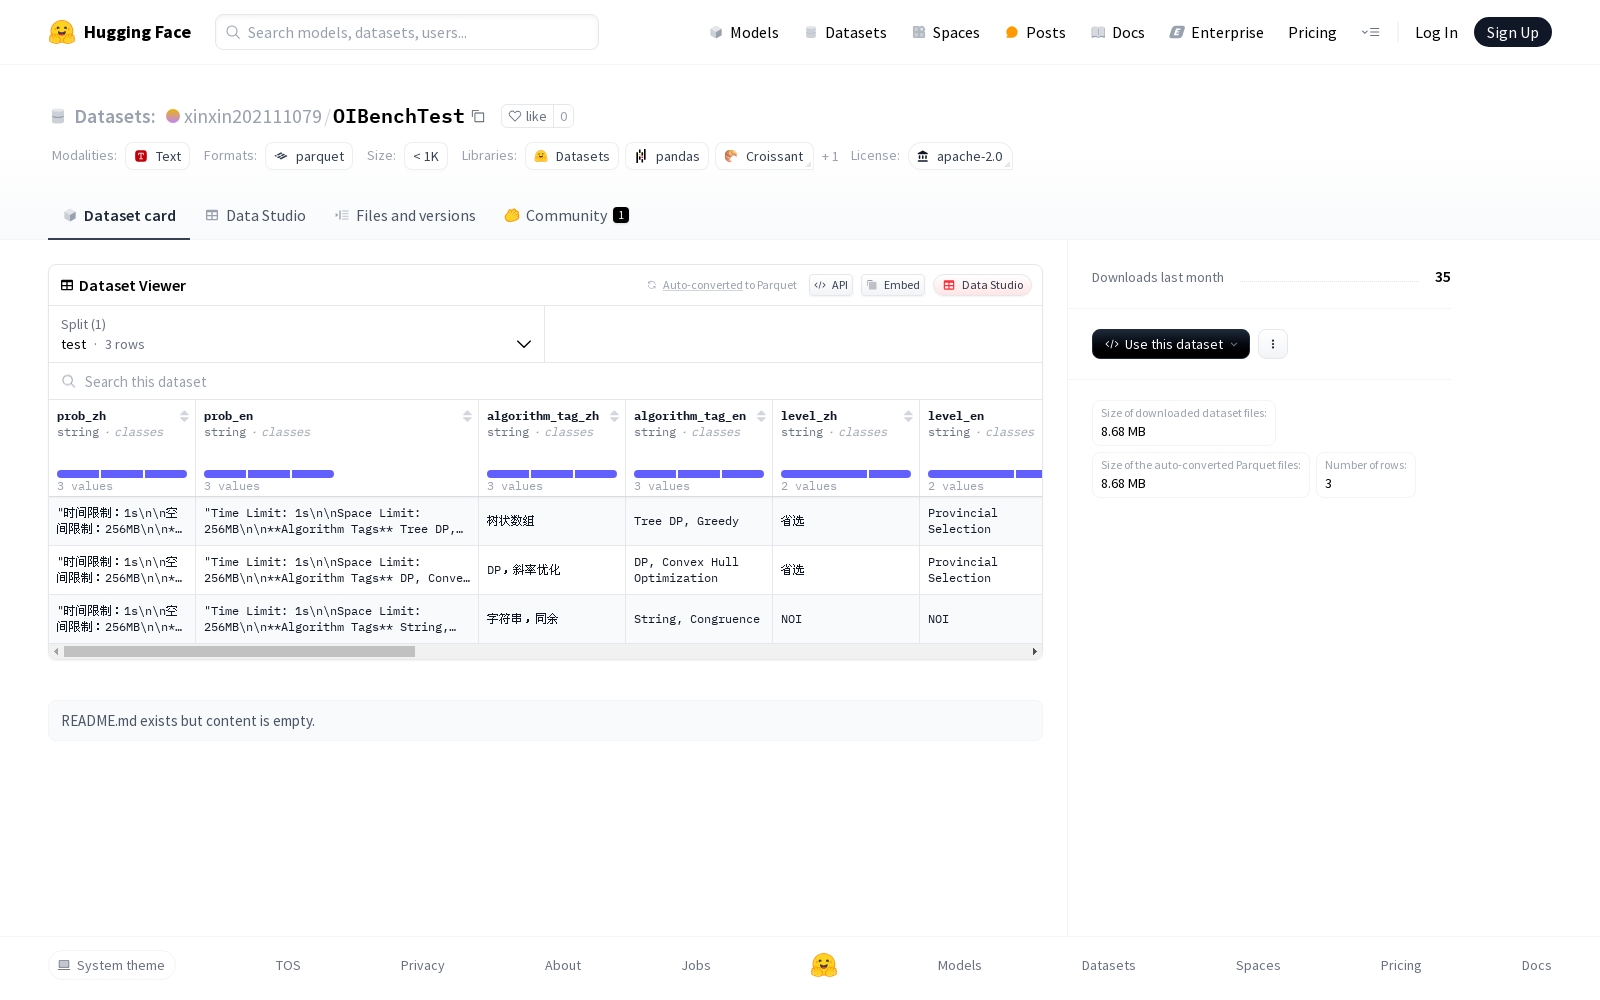Select the Text modality tag
Image resolution: width=1600 pixels, height=1000 pixels.
(158, 156)
